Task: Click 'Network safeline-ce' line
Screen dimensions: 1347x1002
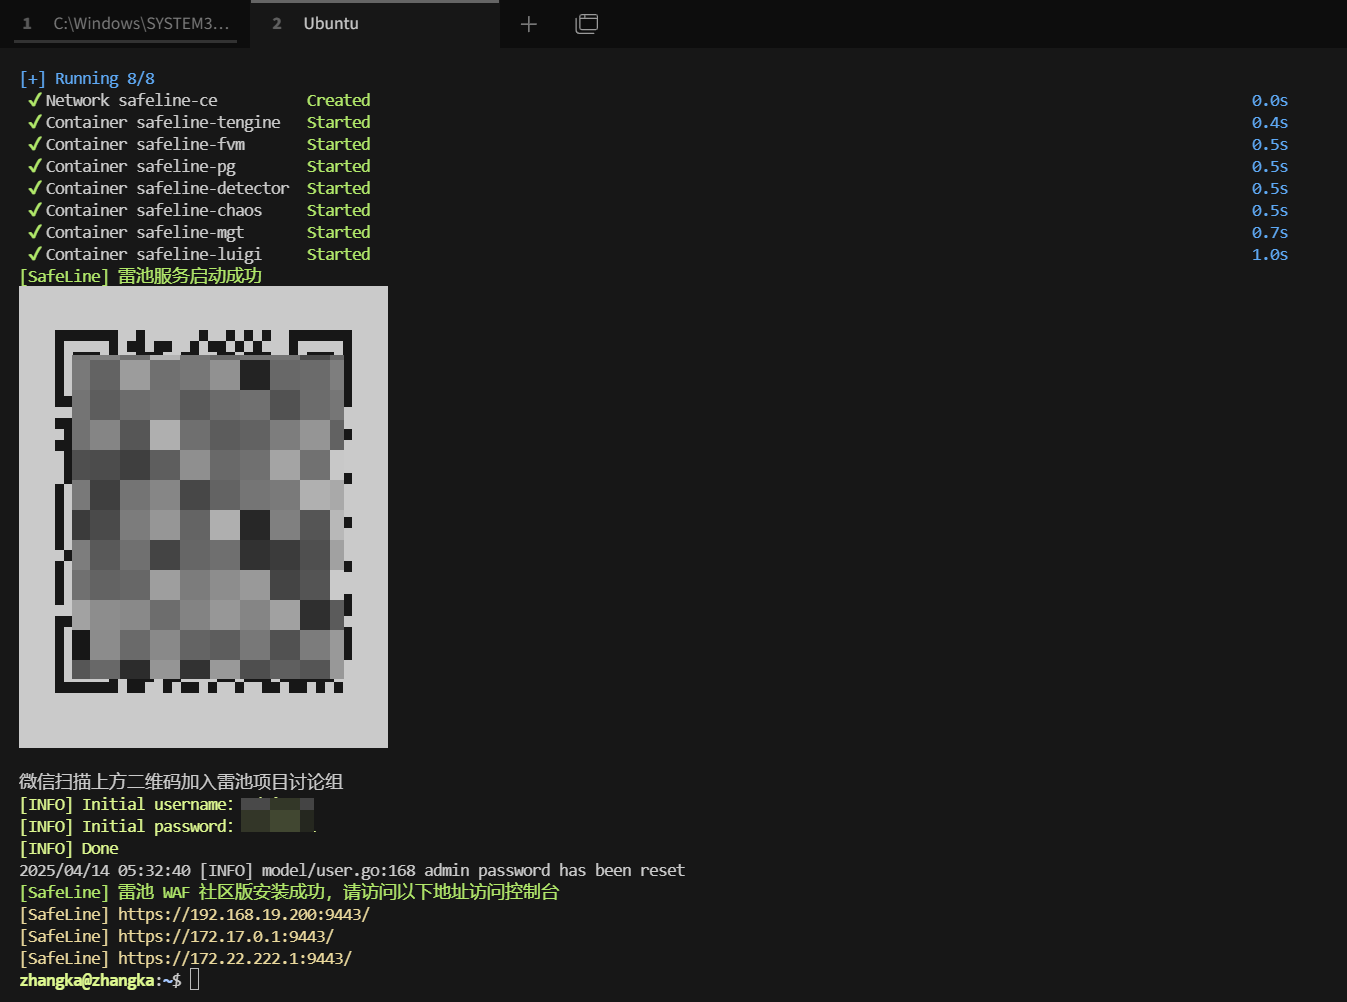Action: coord(131,100)
